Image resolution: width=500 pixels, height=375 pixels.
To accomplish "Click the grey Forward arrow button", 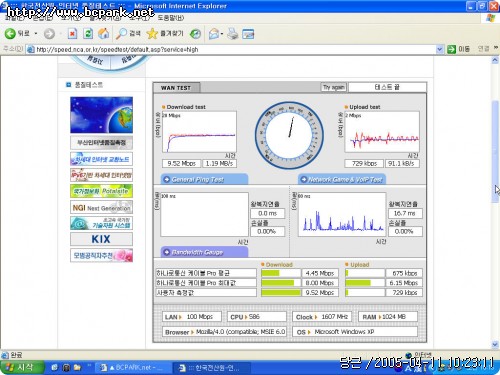I will coord(49,34).
